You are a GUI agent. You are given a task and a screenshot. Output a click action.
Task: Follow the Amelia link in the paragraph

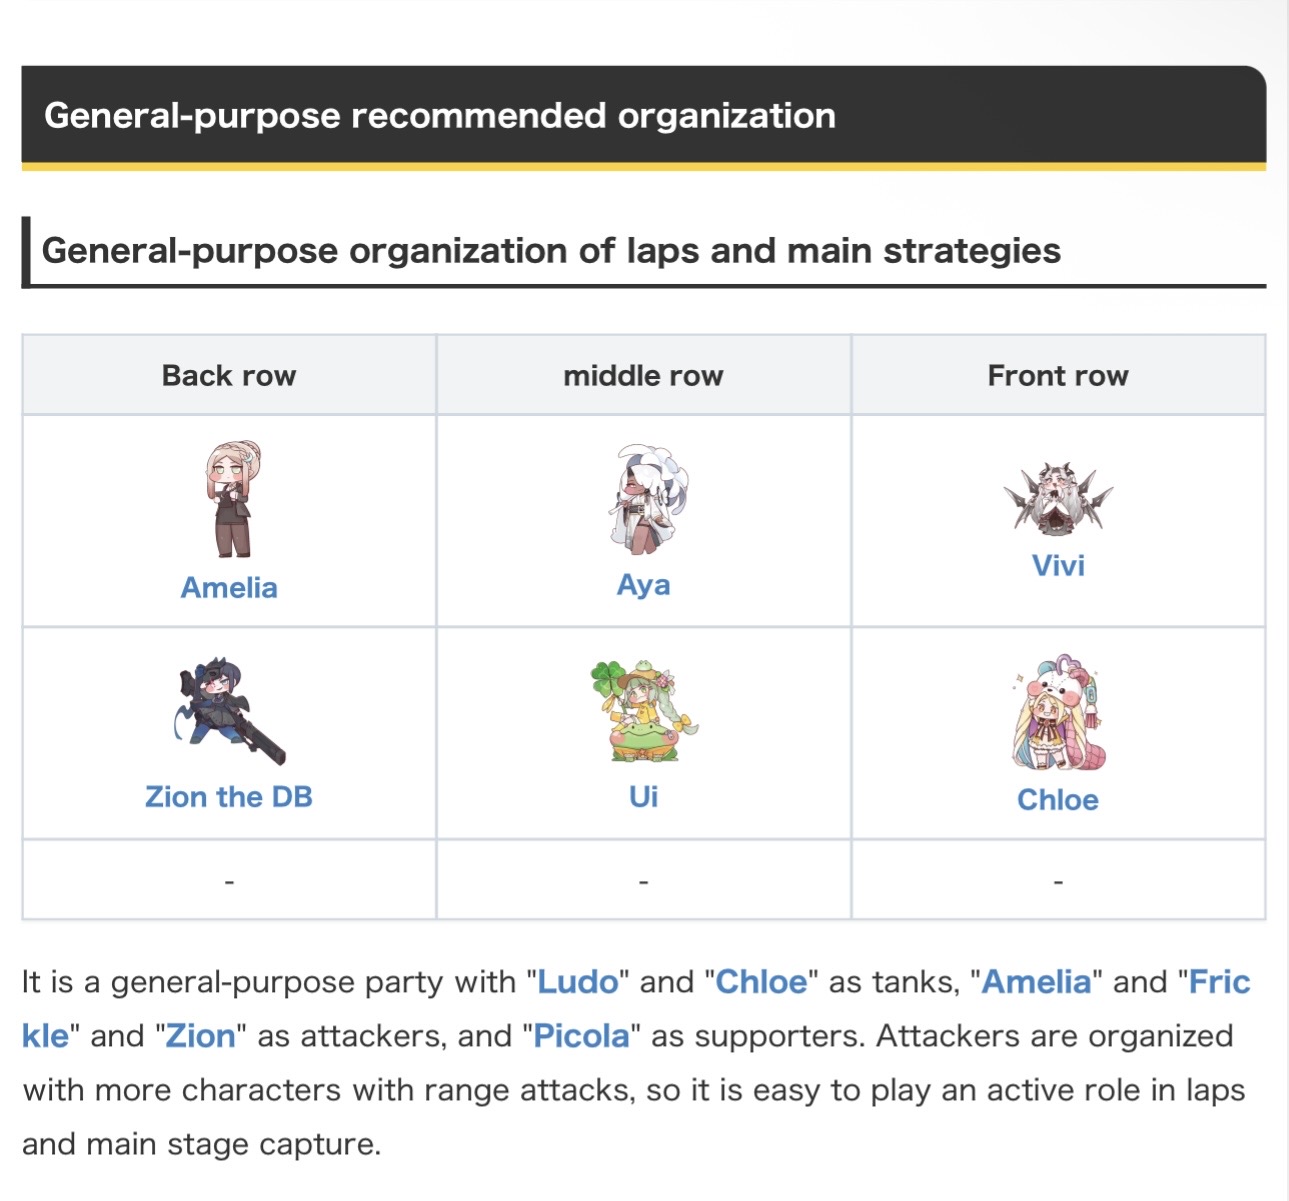click(1036, 982)
